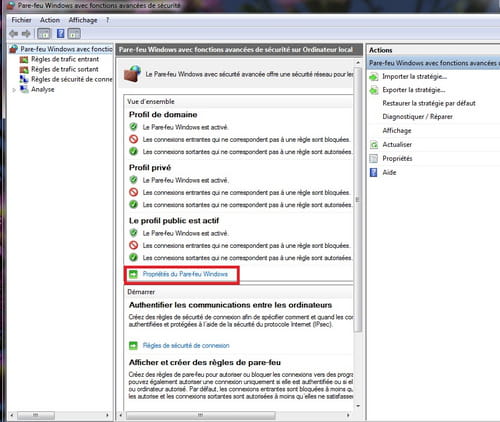The width and height of the screenshot is (500, 422).
Task: Click the firewall globe icon in overview banner
Action: [133, 74]
